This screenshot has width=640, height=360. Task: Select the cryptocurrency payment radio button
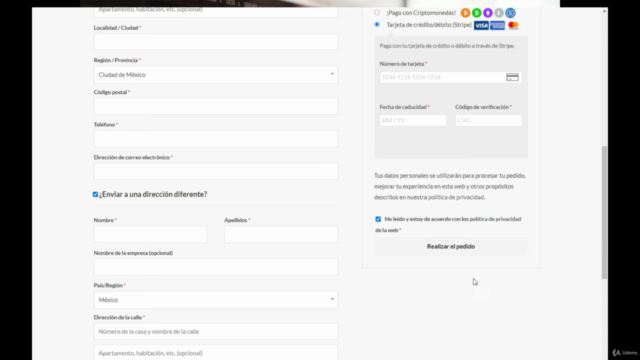click(377, 13)
